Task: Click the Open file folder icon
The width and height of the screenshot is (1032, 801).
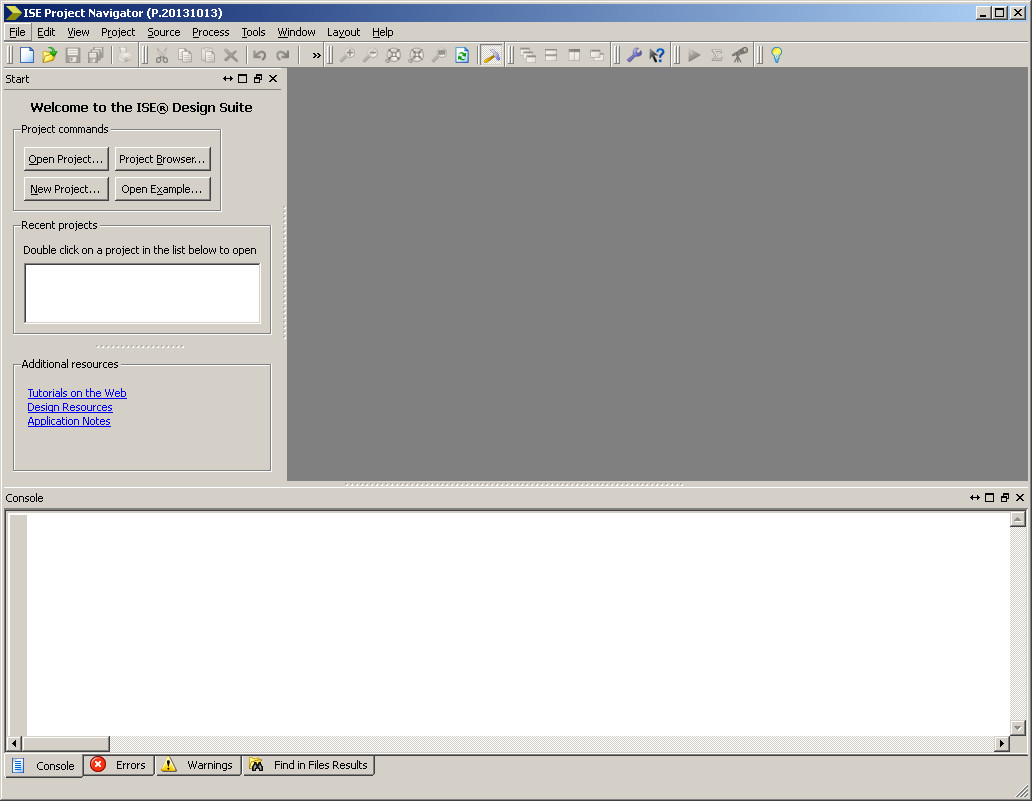Action: 49,55
